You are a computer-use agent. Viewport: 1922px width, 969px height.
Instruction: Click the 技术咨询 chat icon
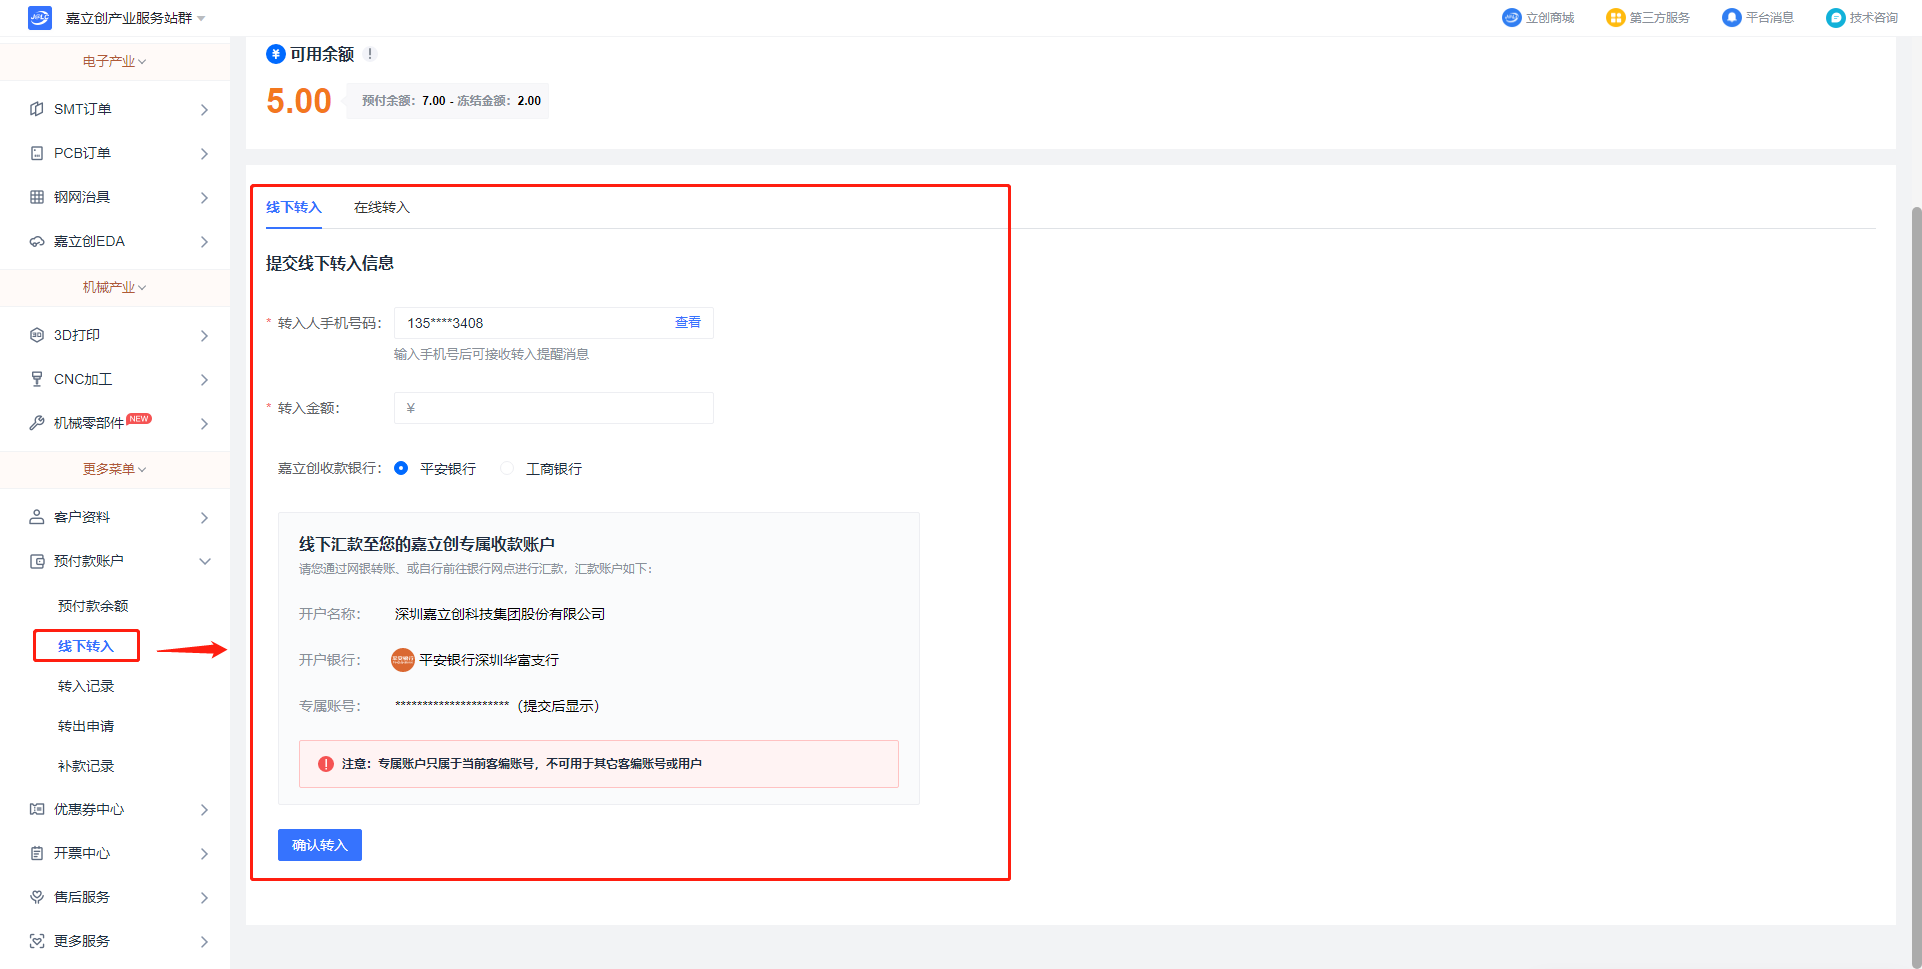click(1835, 18)
